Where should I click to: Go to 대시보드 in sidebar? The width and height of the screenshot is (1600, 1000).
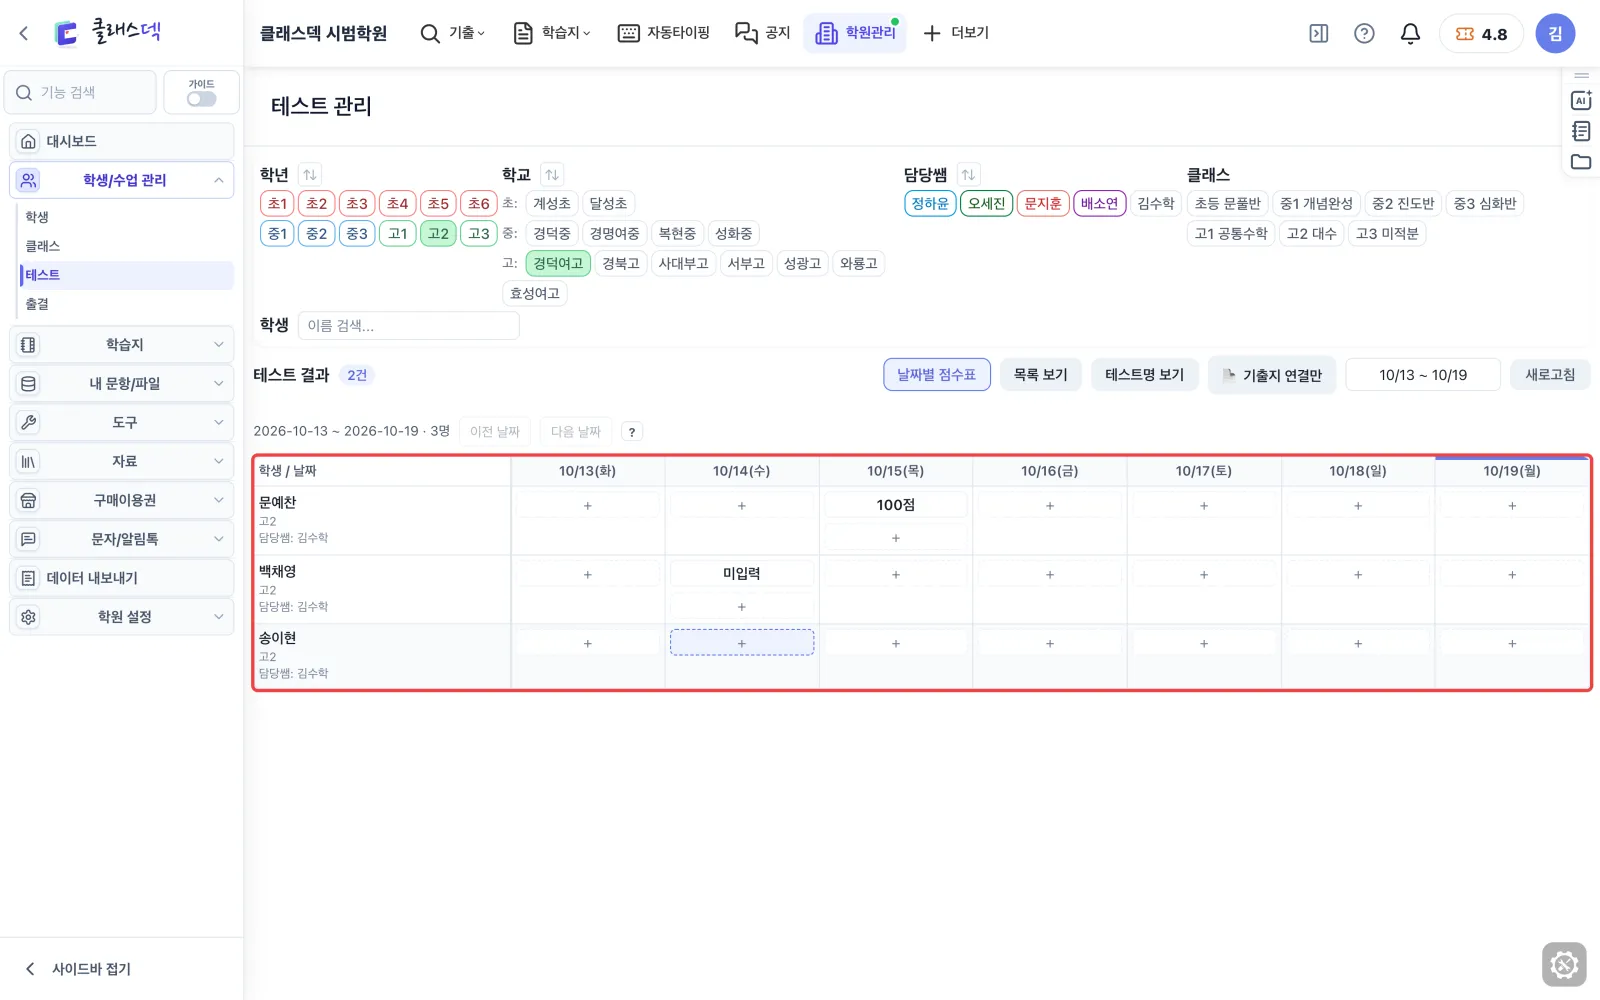tap(122, 141)
